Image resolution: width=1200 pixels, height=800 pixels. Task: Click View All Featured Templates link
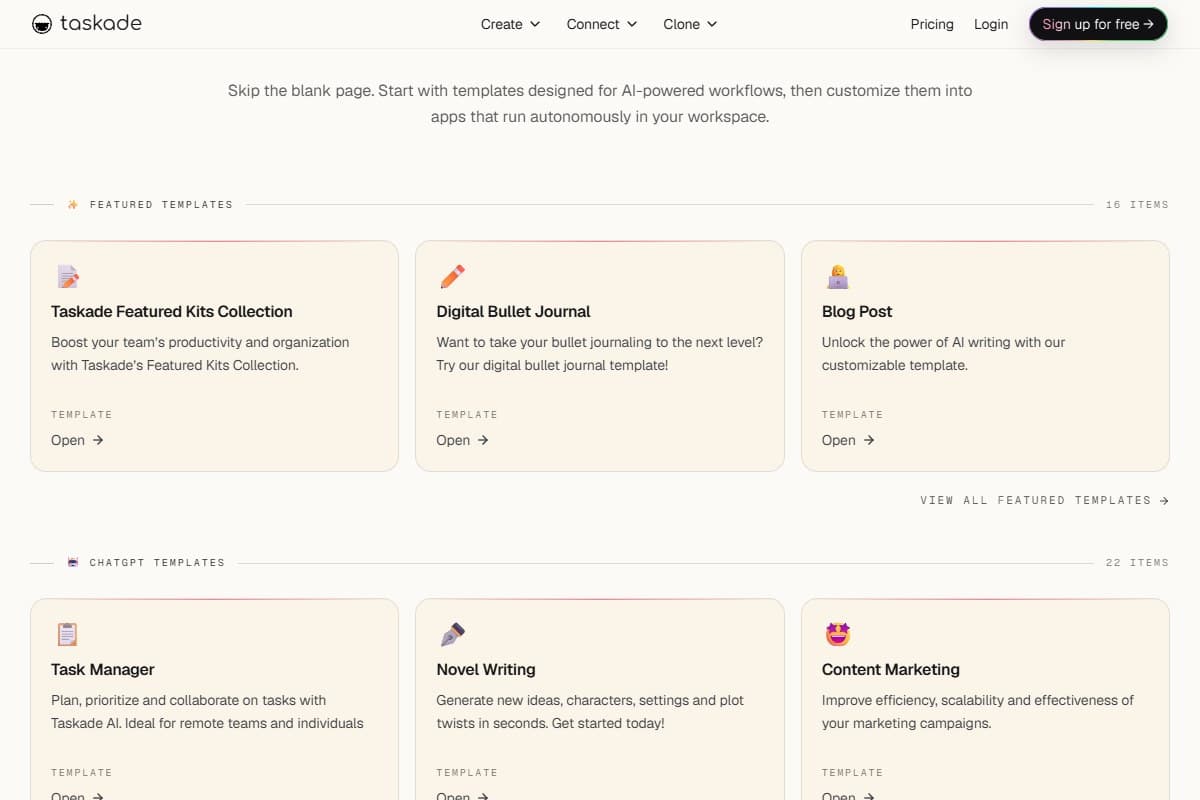[1044, 500]
